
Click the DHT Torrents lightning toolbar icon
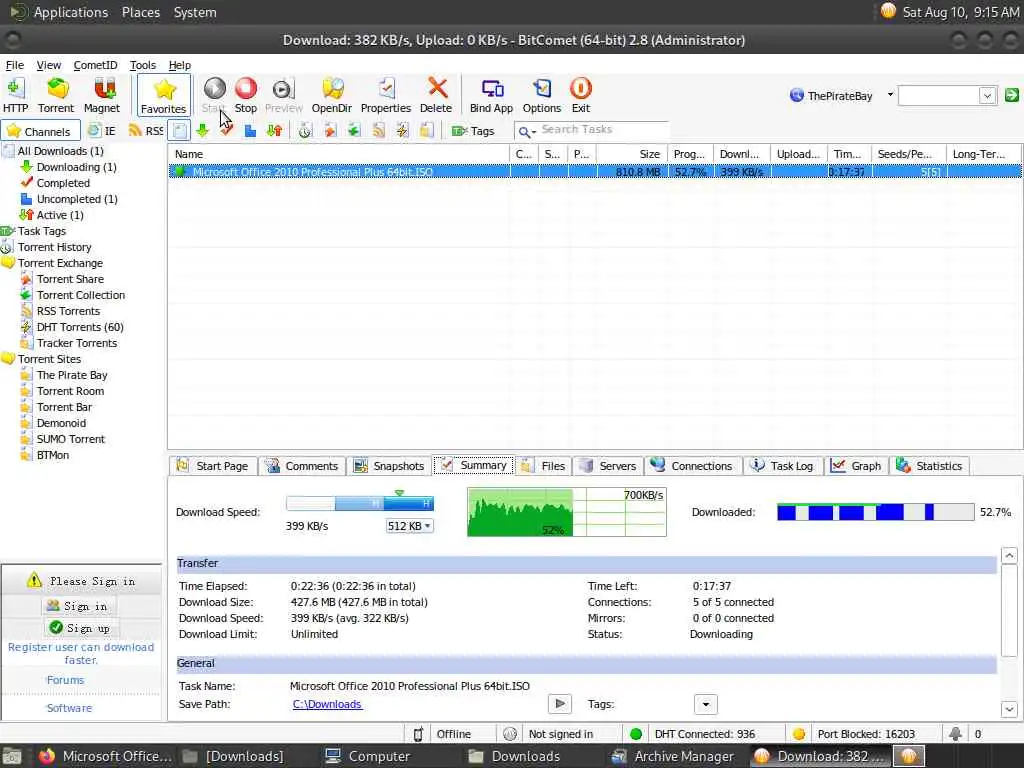tap(402, 131)
